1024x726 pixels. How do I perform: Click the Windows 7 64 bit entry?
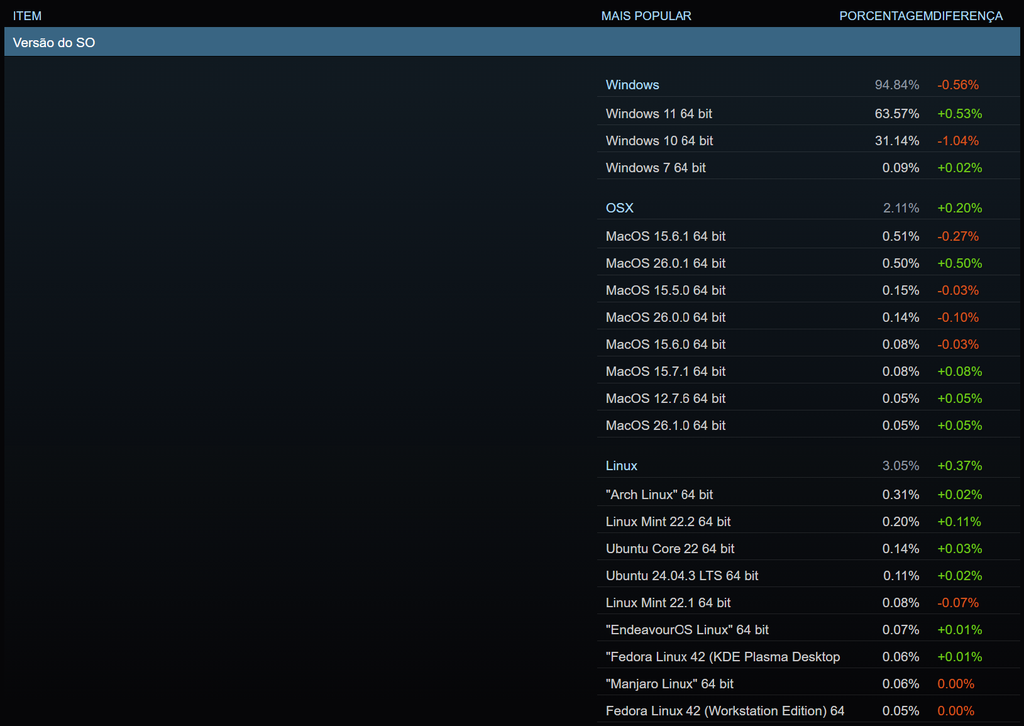click(x=655, y=168)
